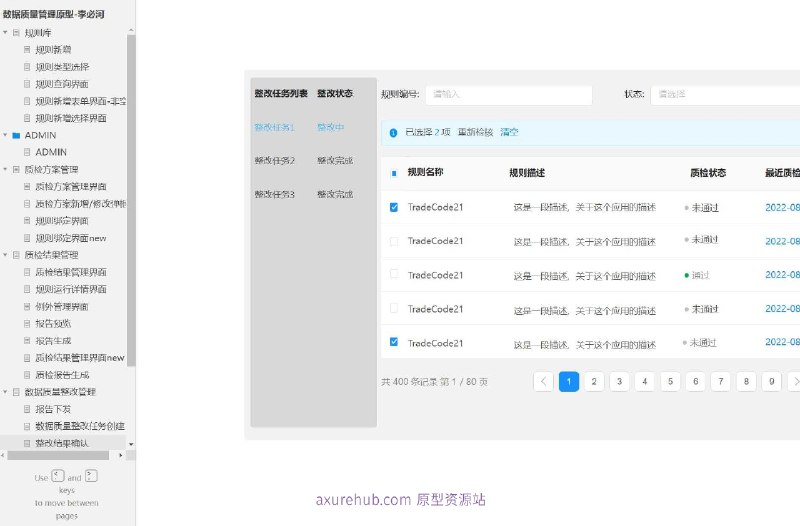This screenshot has height=526, width=800.
Task: Click the page icon beside 规则运行详情界面
Action: (x=27, y=289)
